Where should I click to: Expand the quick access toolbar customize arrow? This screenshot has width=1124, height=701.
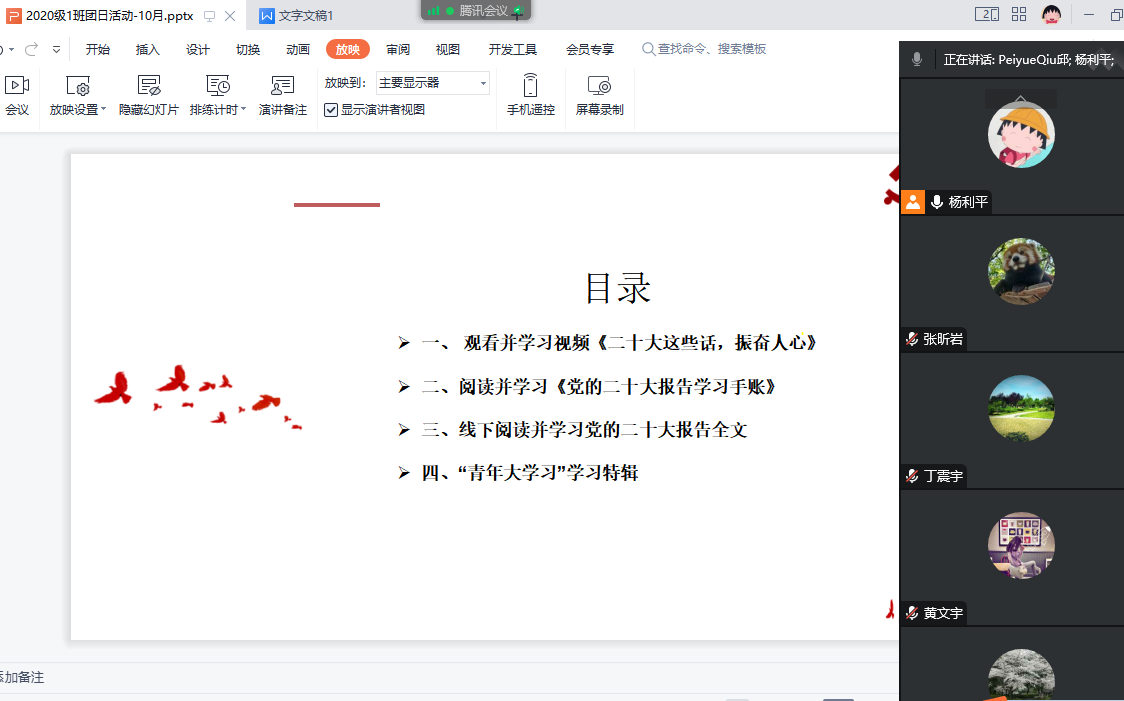56,49
